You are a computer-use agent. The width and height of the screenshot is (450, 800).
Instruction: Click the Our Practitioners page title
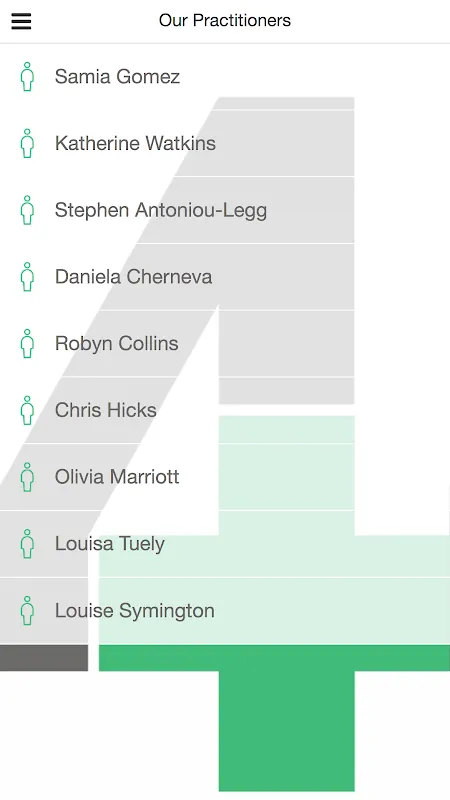[x=225, y=20]
